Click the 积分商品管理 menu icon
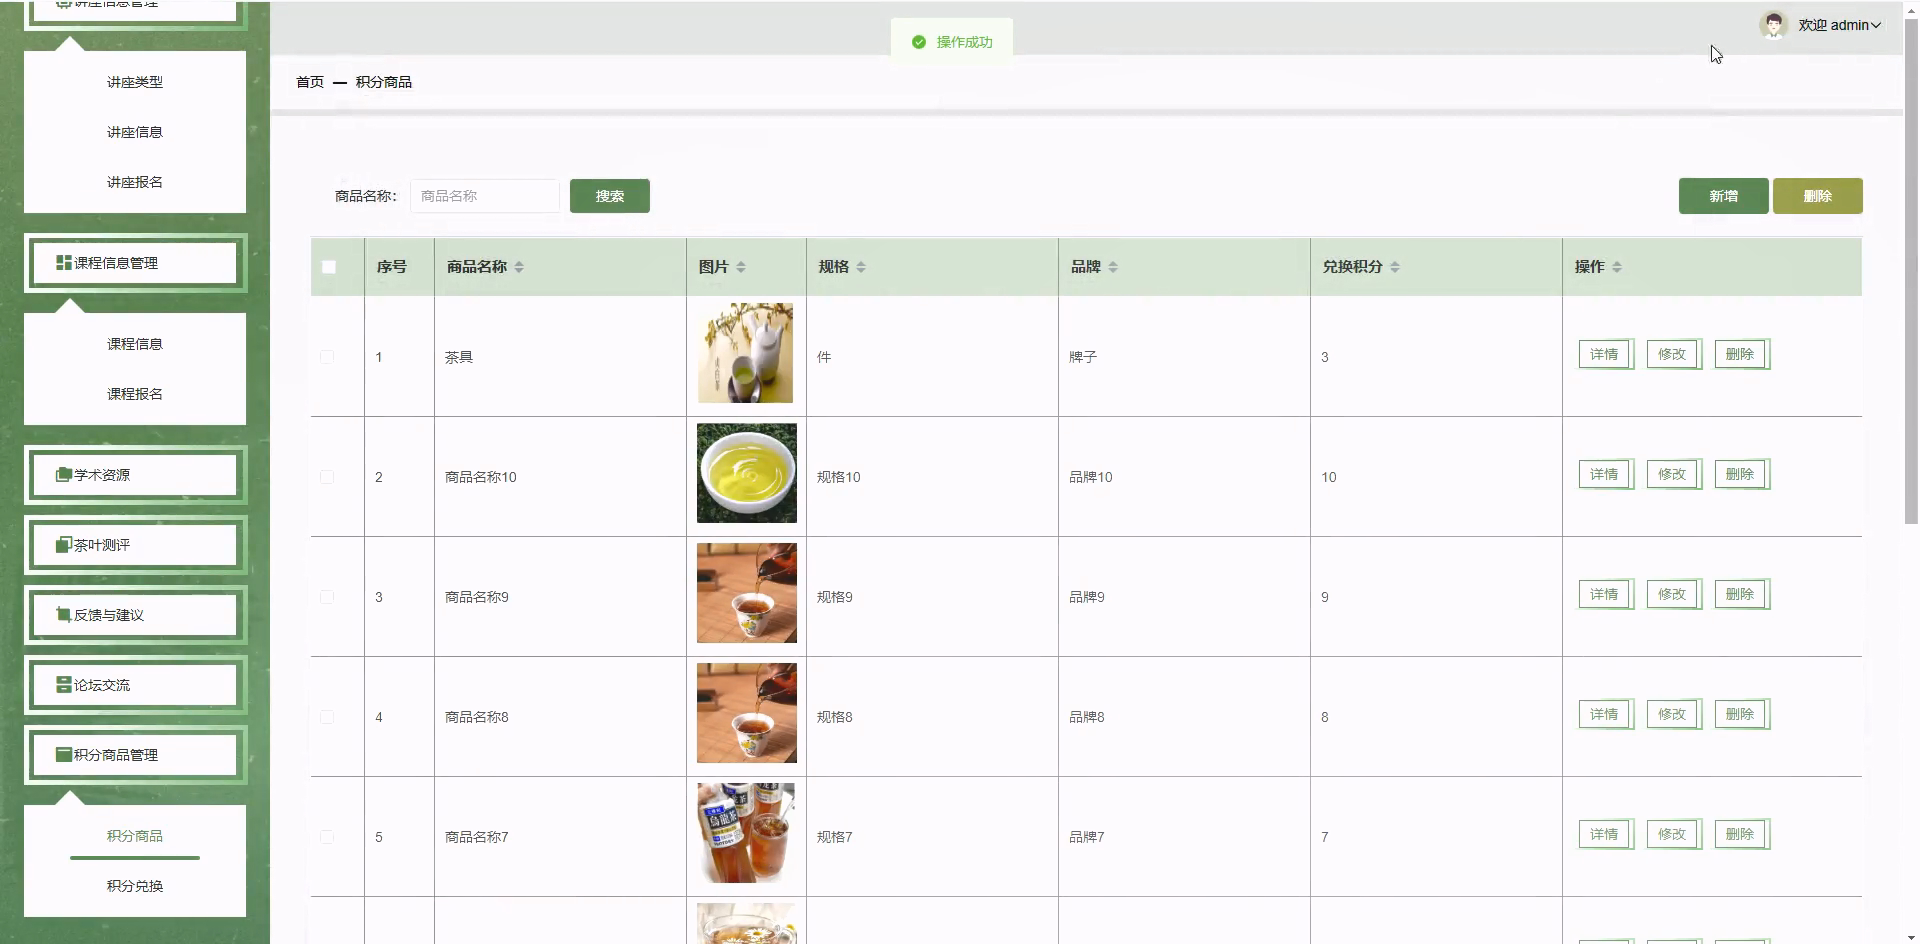Viewport: 1920px width, 944px height. point(63,755)
